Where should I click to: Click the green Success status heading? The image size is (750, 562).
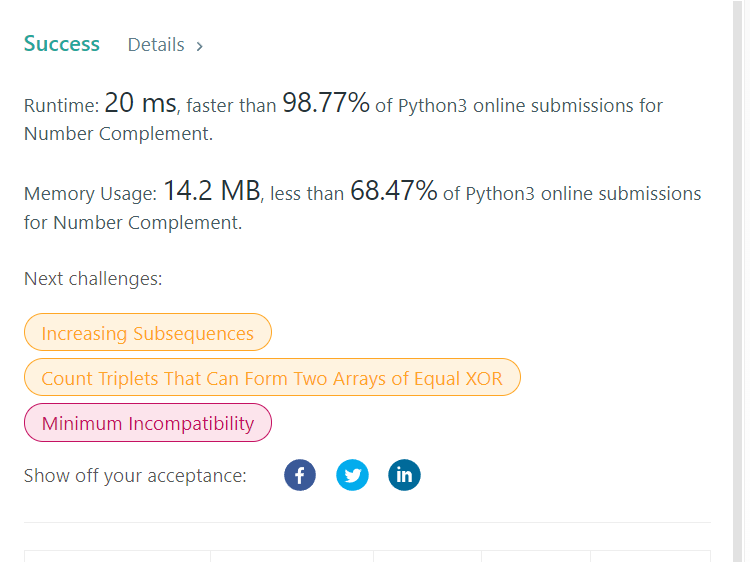click(x=62, y=44)
